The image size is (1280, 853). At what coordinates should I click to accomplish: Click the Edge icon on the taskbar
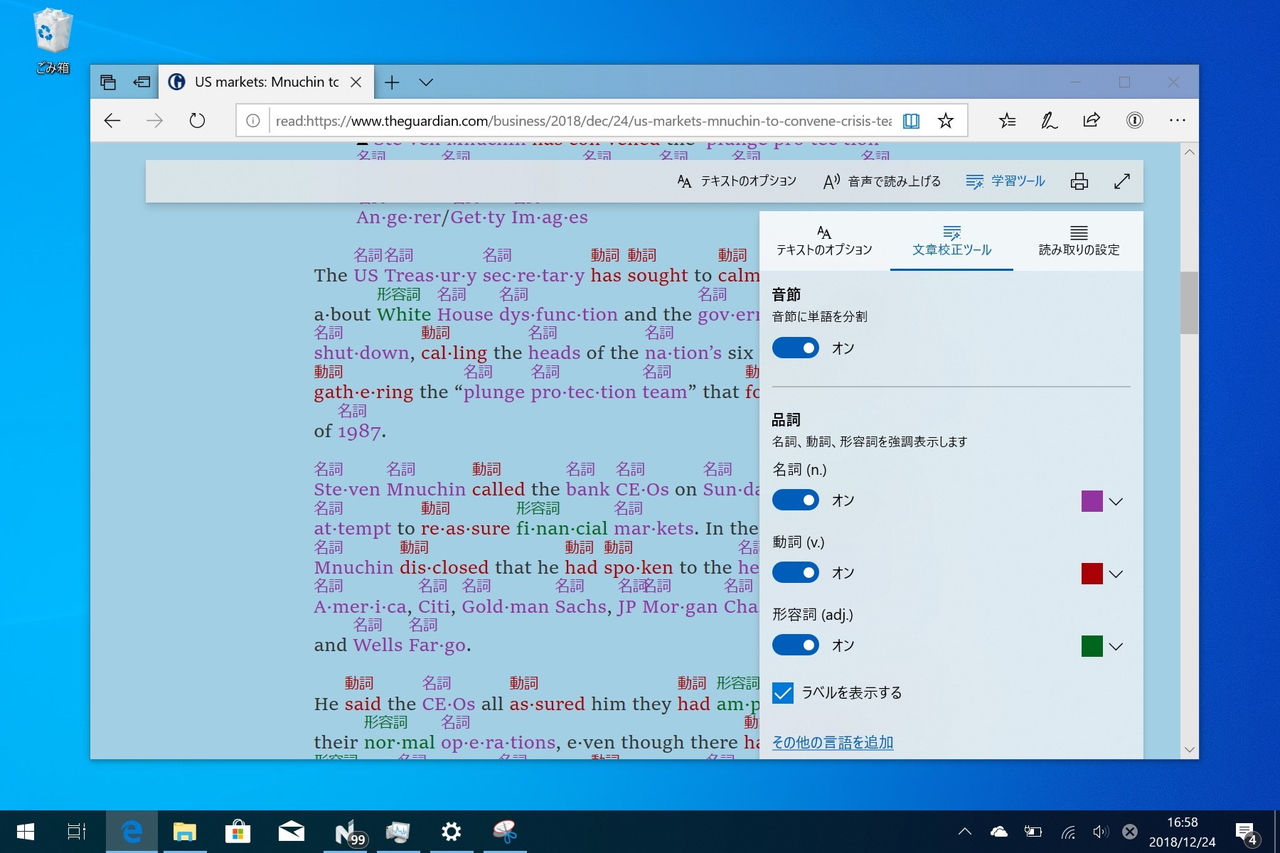click(x=131, y=832)
